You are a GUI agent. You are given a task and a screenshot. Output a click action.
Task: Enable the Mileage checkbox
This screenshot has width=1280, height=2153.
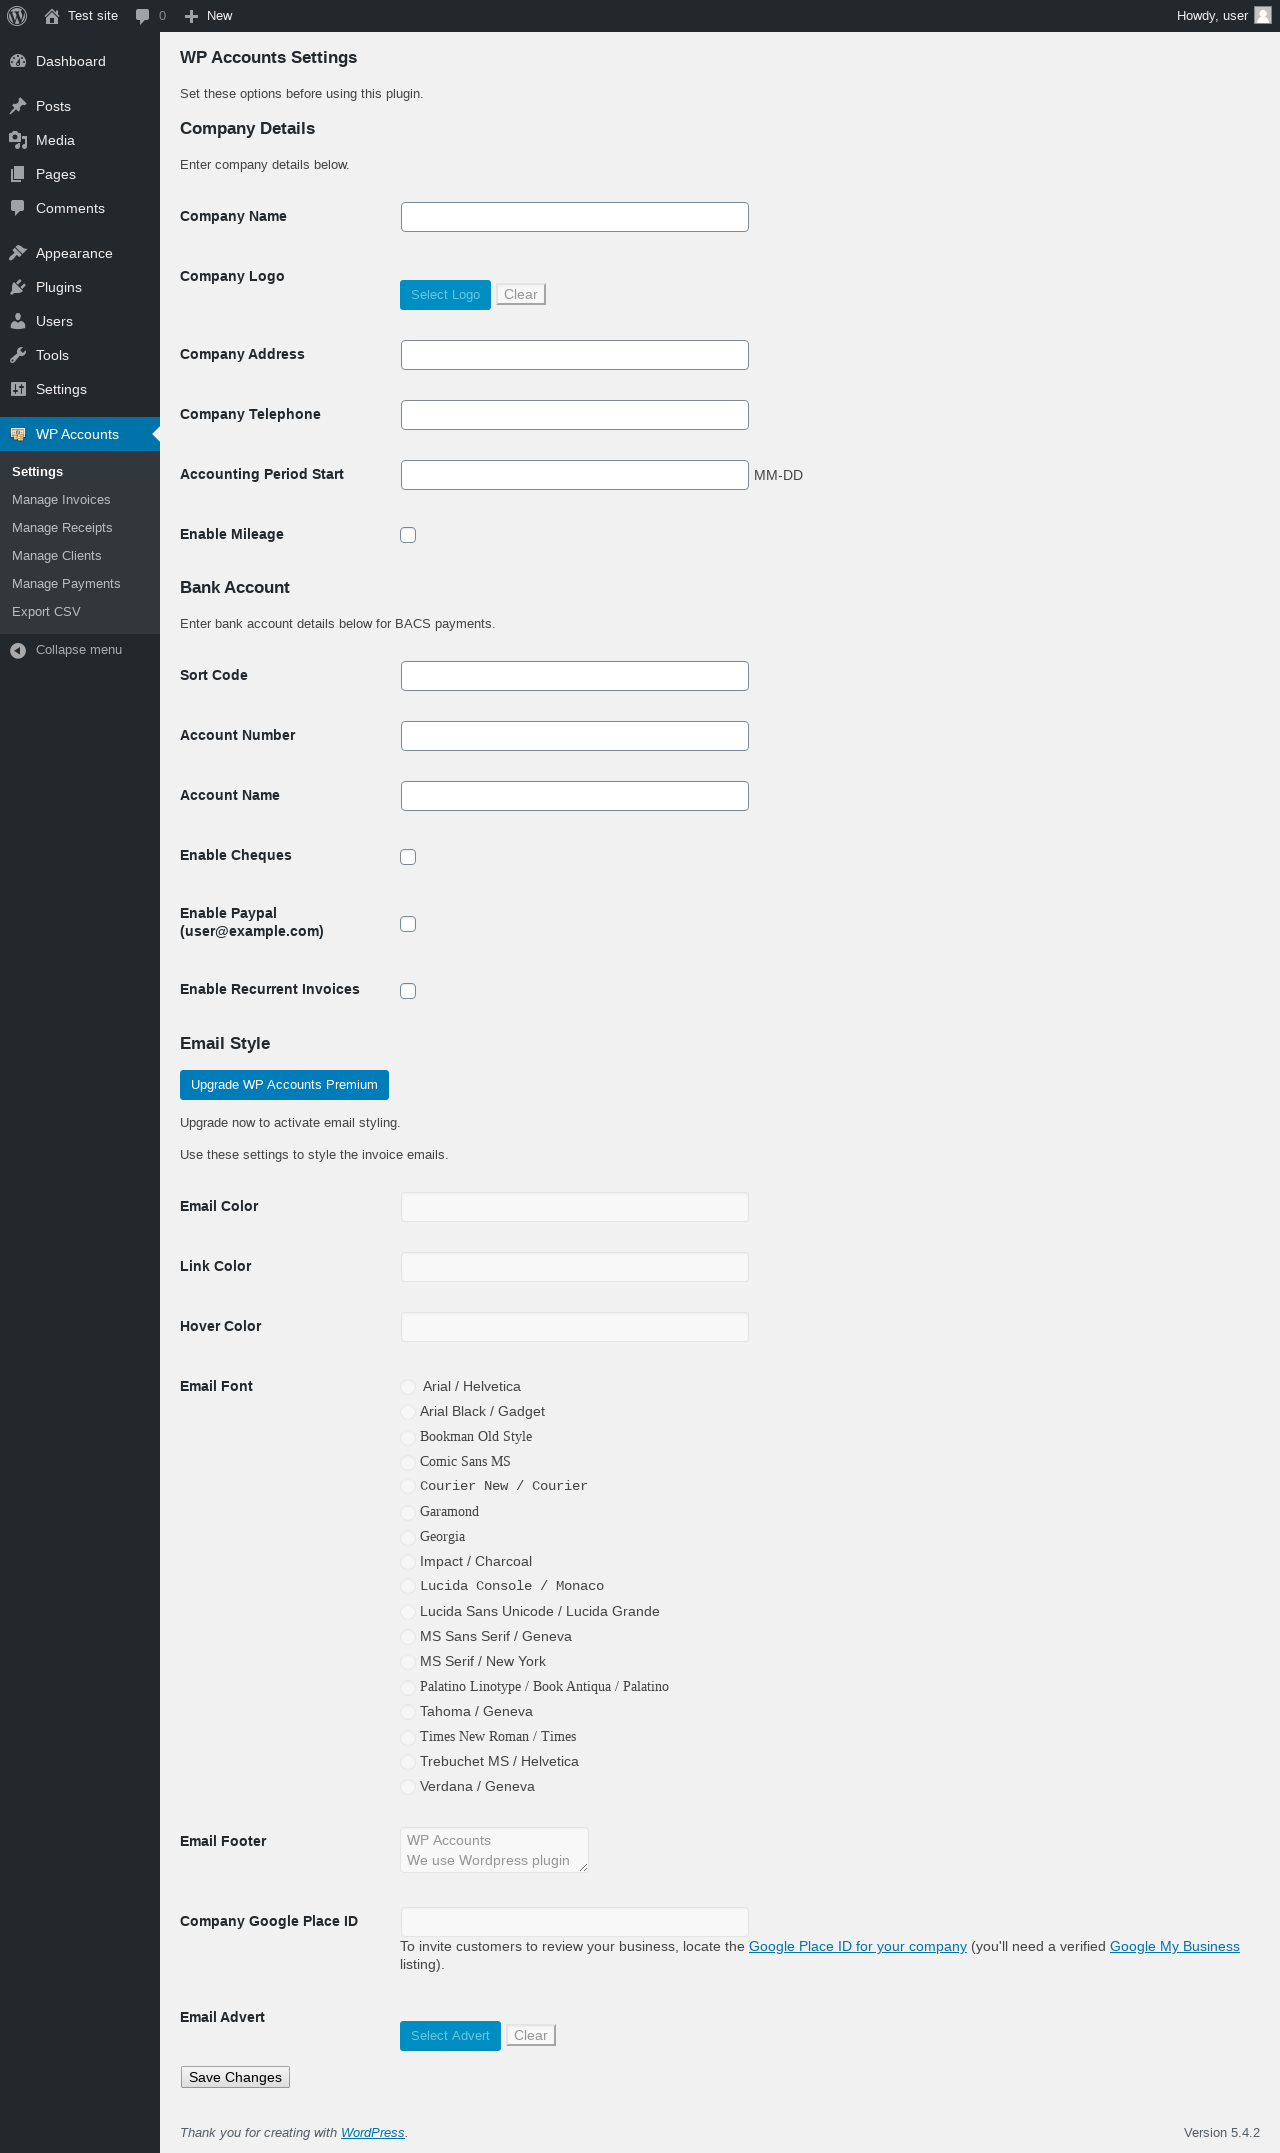pyautogui.click(x=408, y=535)
